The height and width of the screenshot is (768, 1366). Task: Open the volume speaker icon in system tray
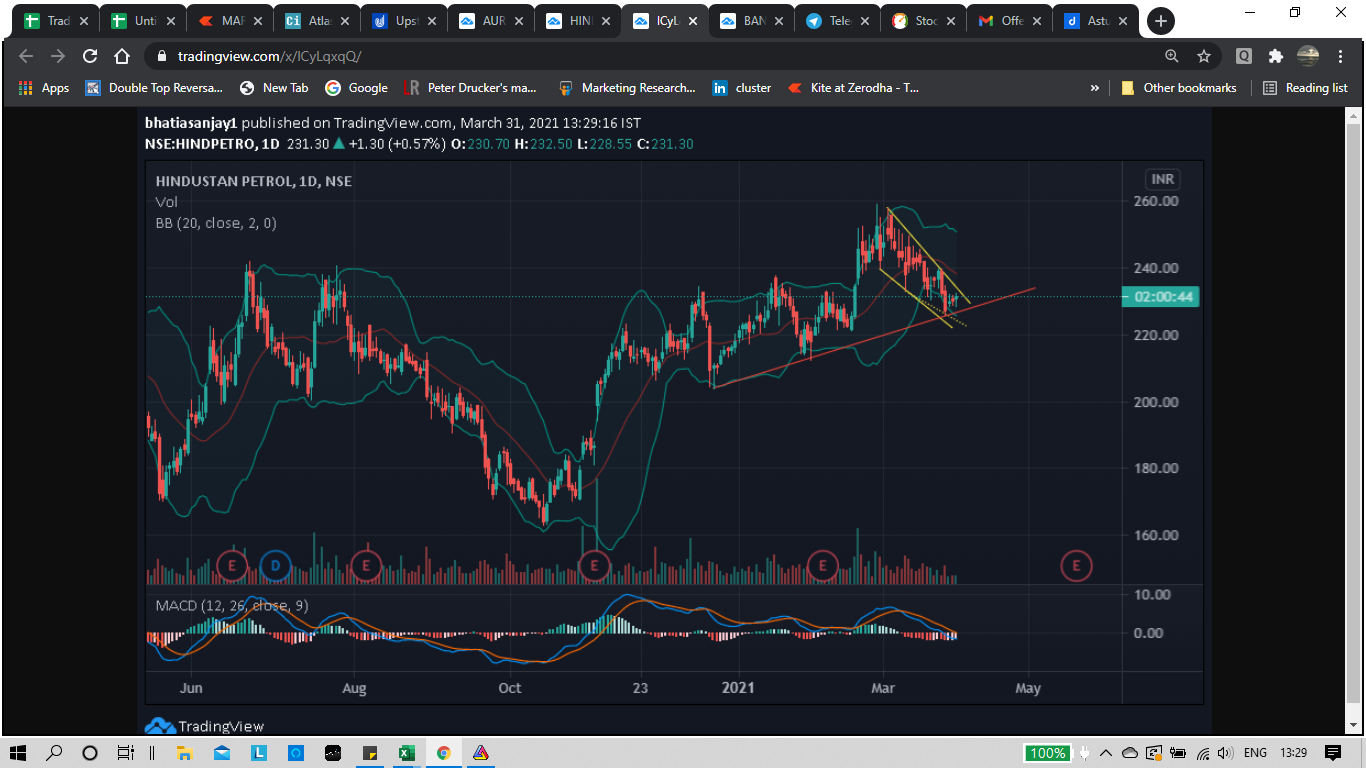click(1226, 753)
